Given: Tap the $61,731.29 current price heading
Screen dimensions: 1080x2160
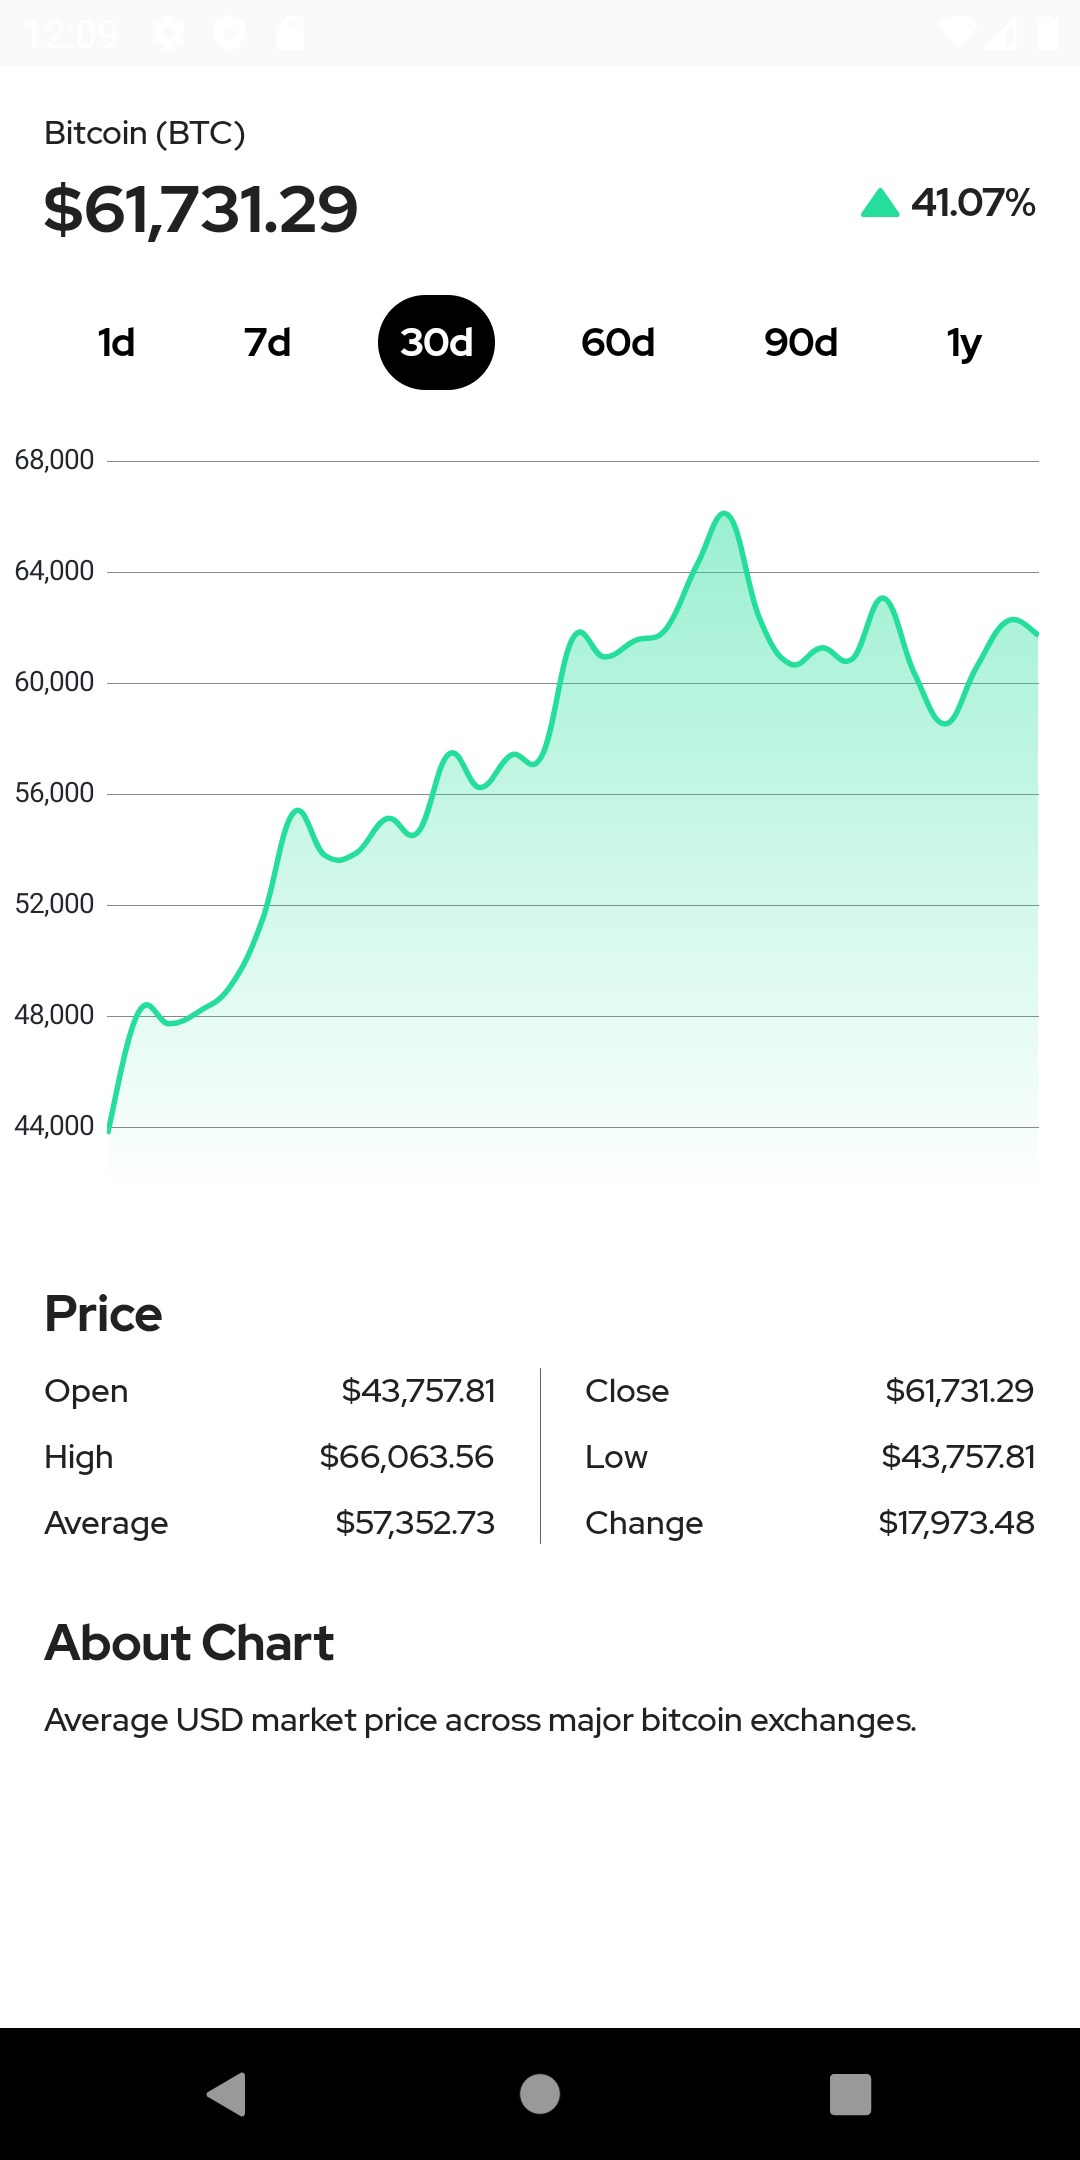Looking at the screenshot, I should [x=201, y=210].
